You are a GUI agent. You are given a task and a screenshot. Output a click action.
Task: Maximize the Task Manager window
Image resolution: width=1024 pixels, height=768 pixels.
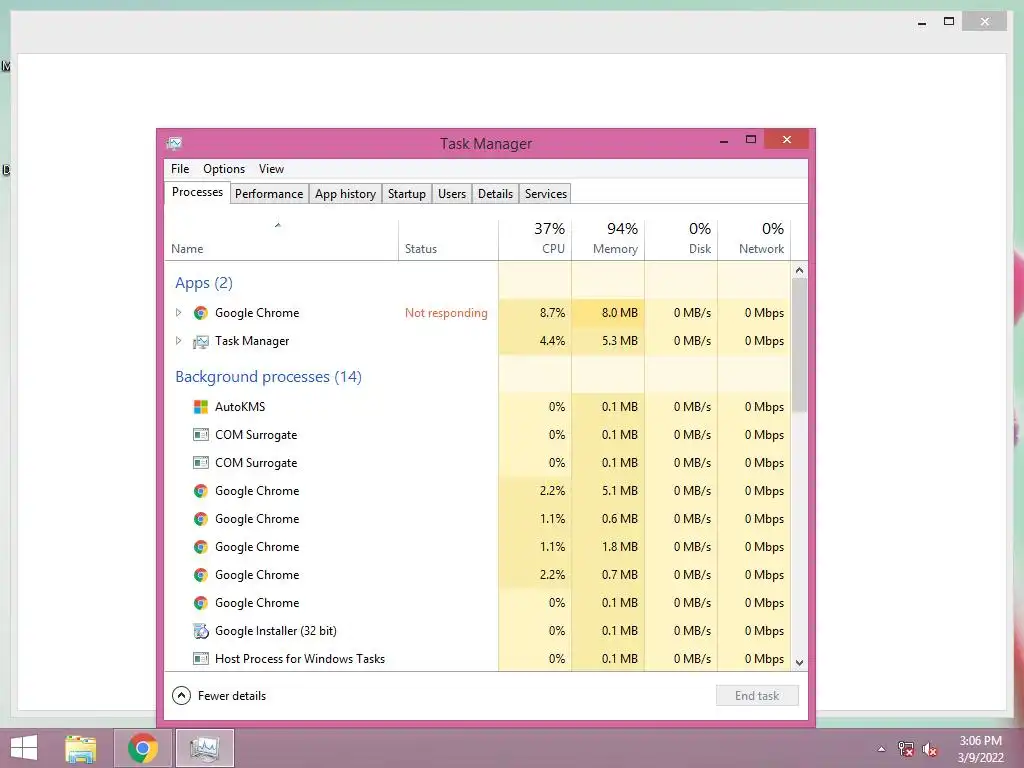click(x=750, y=140)
